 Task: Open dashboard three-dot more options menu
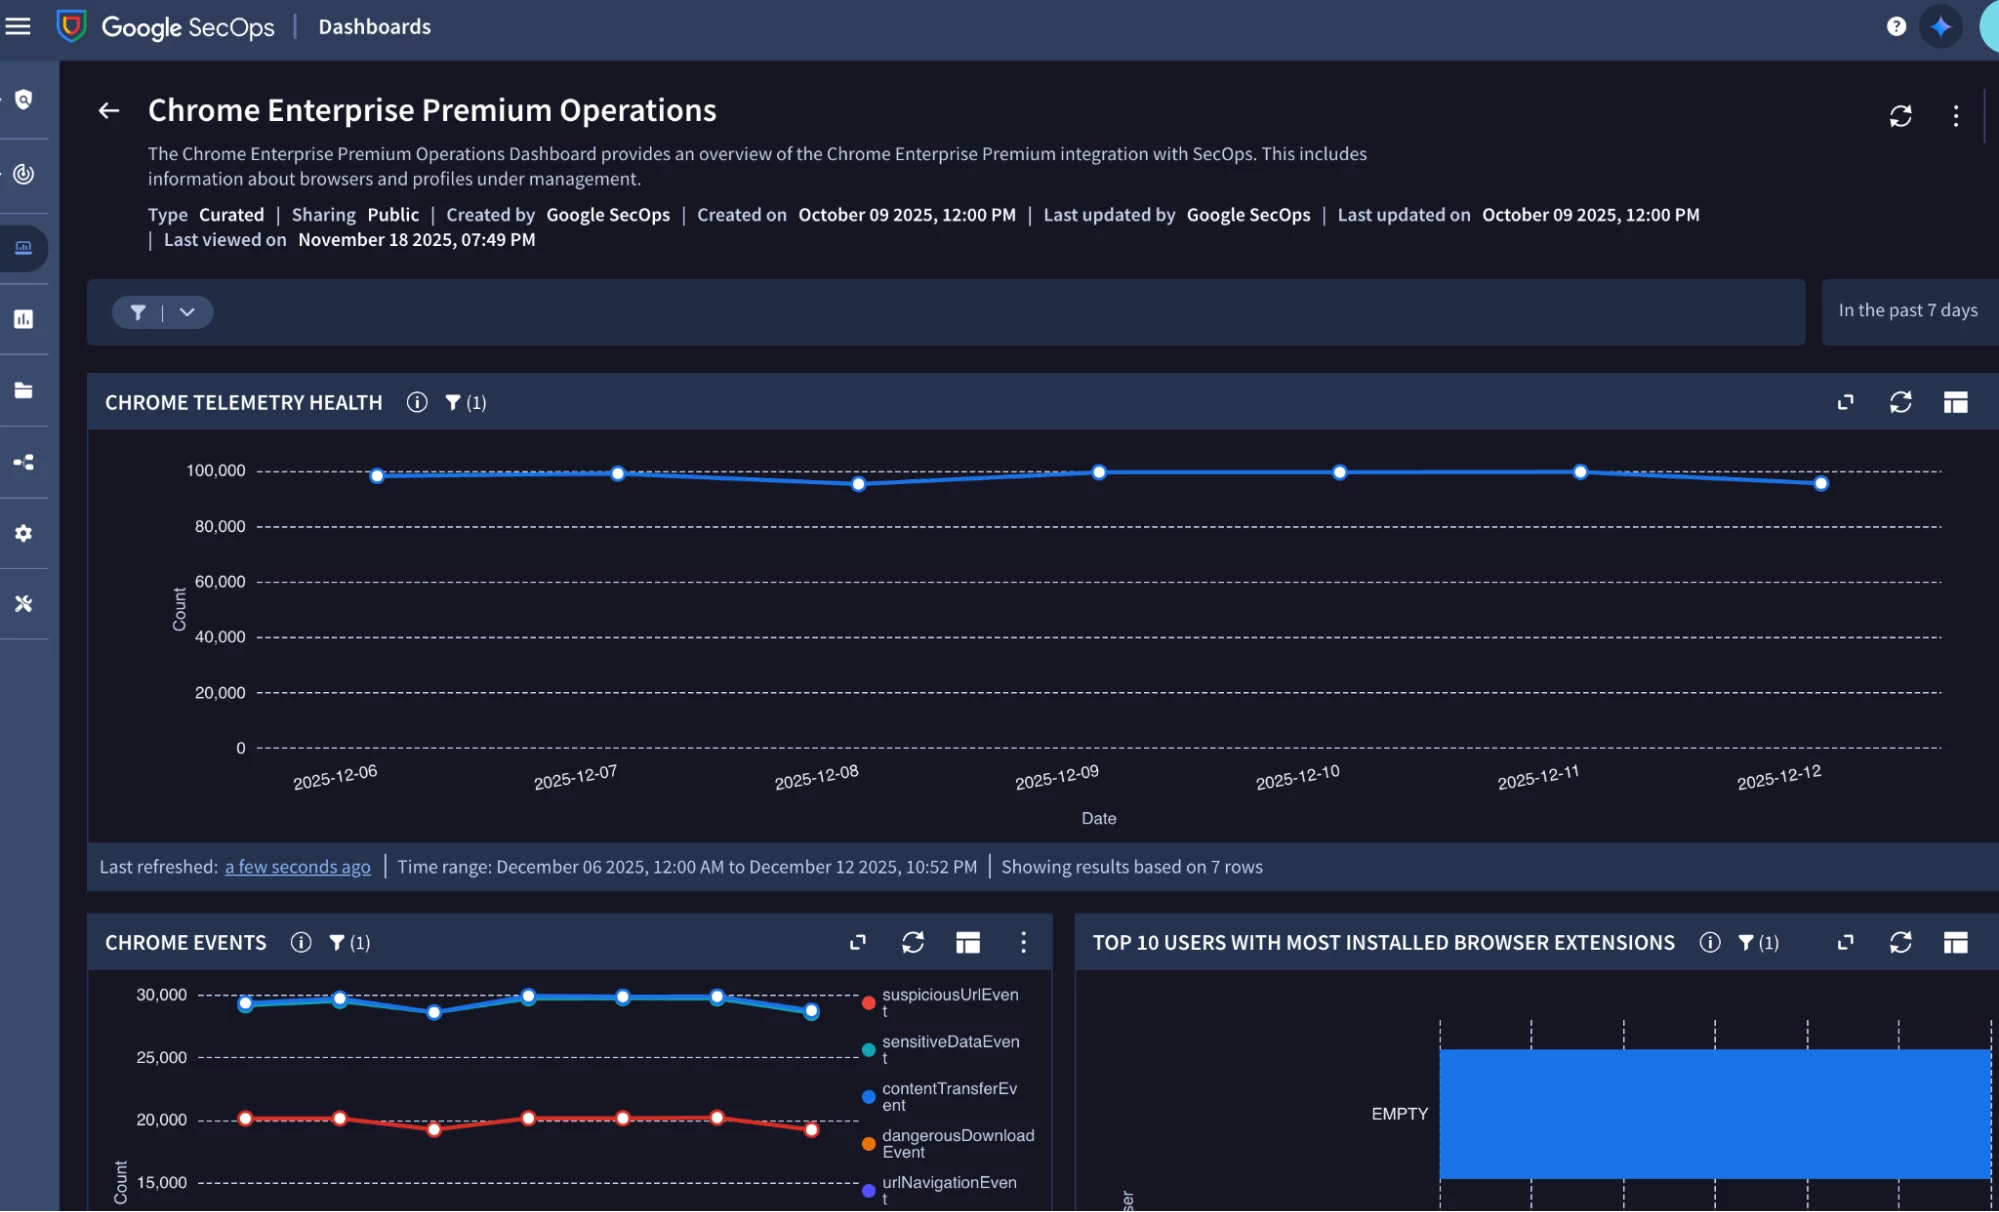coord(1955,116)
